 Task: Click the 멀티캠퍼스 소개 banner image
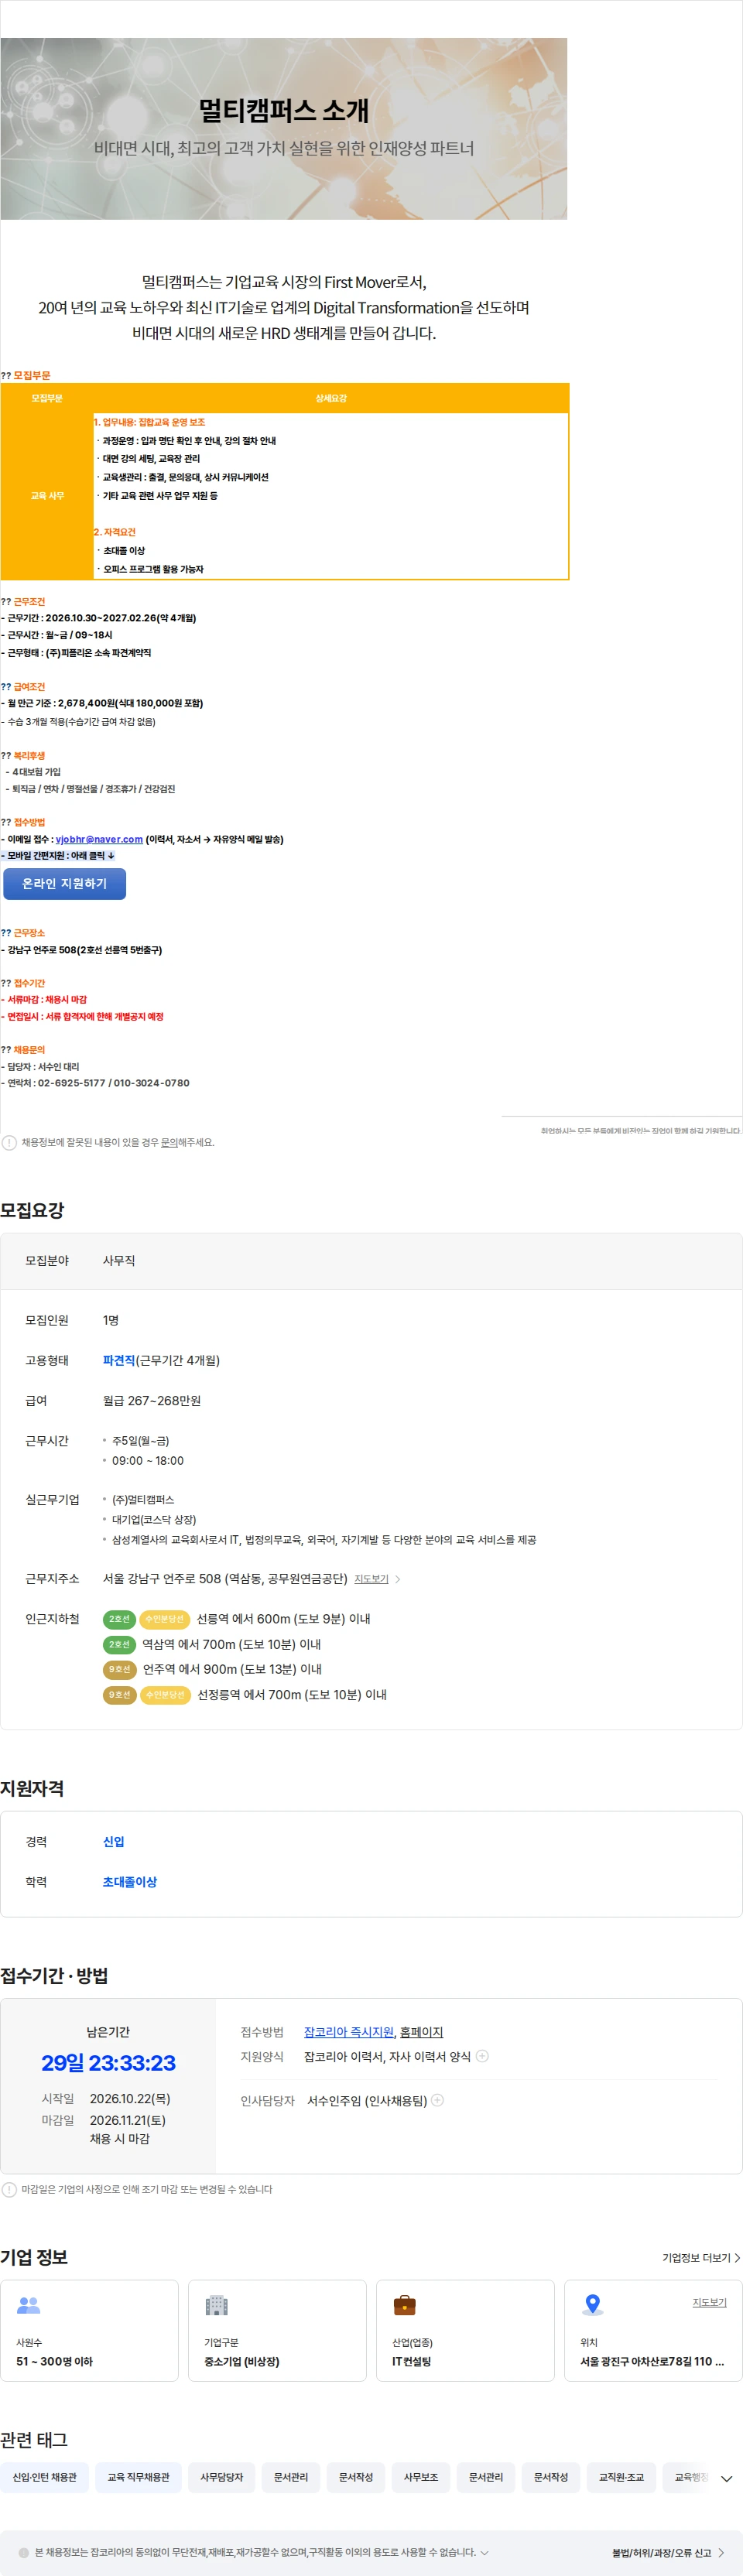coord(284,129)
